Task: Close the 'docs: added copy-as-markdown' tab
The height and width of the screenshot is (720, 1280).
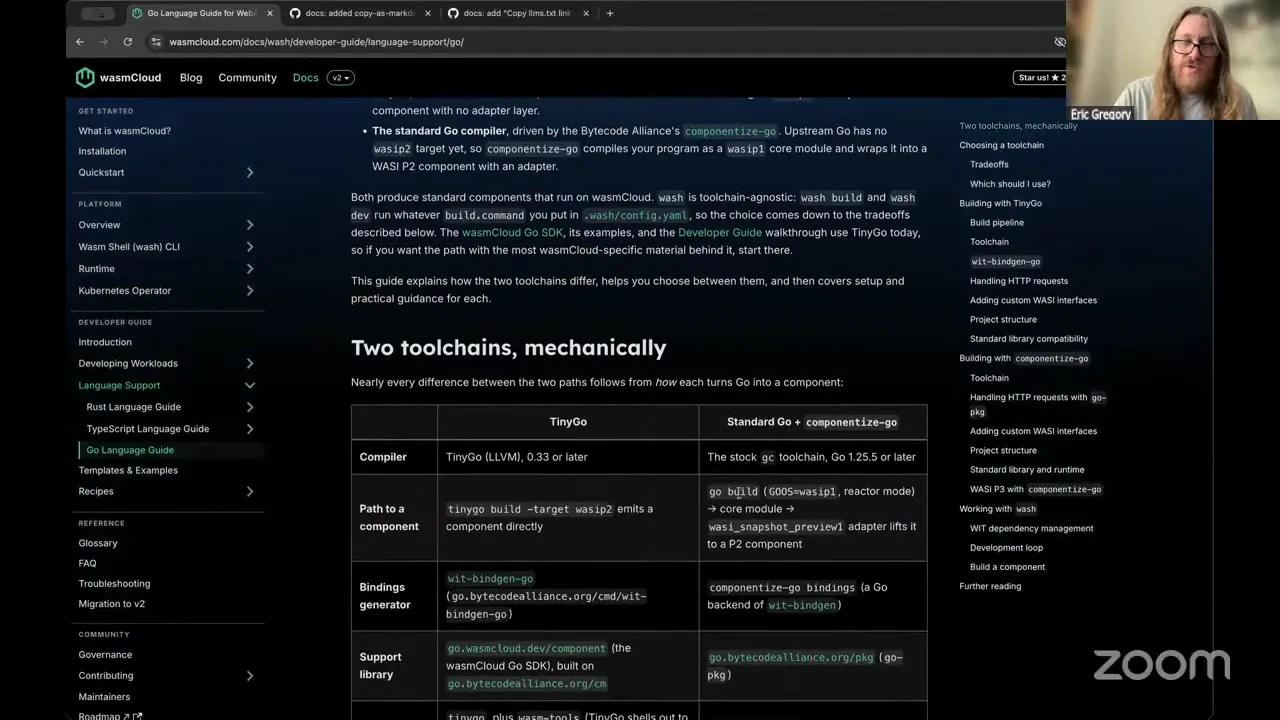Action: click(428, 13)
